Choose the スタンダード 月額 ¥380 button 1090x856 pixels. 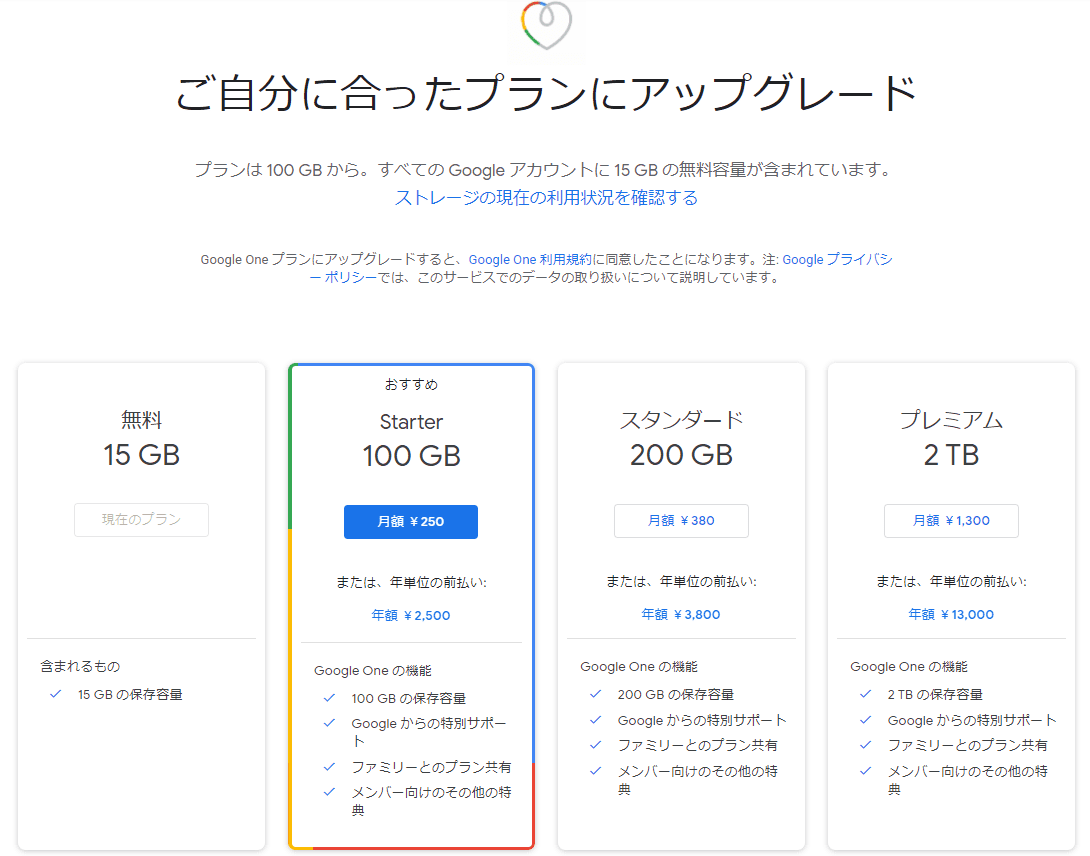pos(681,521)
